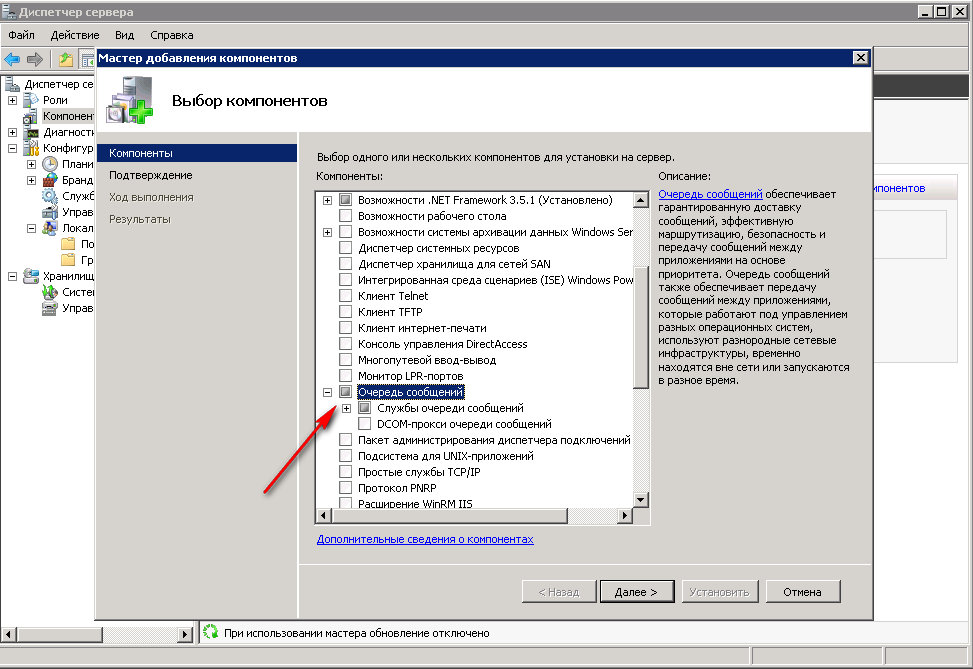This screenshot has height=669, width=973.
Task: Open the Справка menu
Action: 171,35
